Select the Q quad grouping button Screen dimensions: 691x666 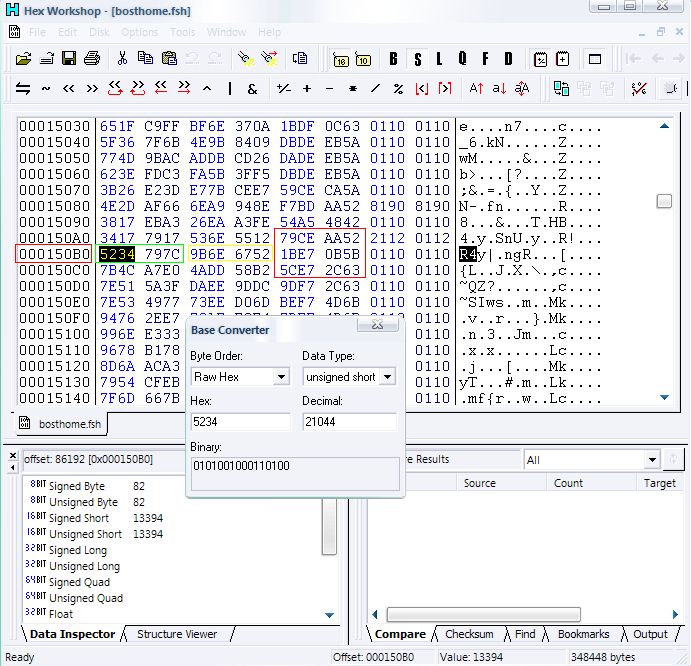[x=462, y=59]
